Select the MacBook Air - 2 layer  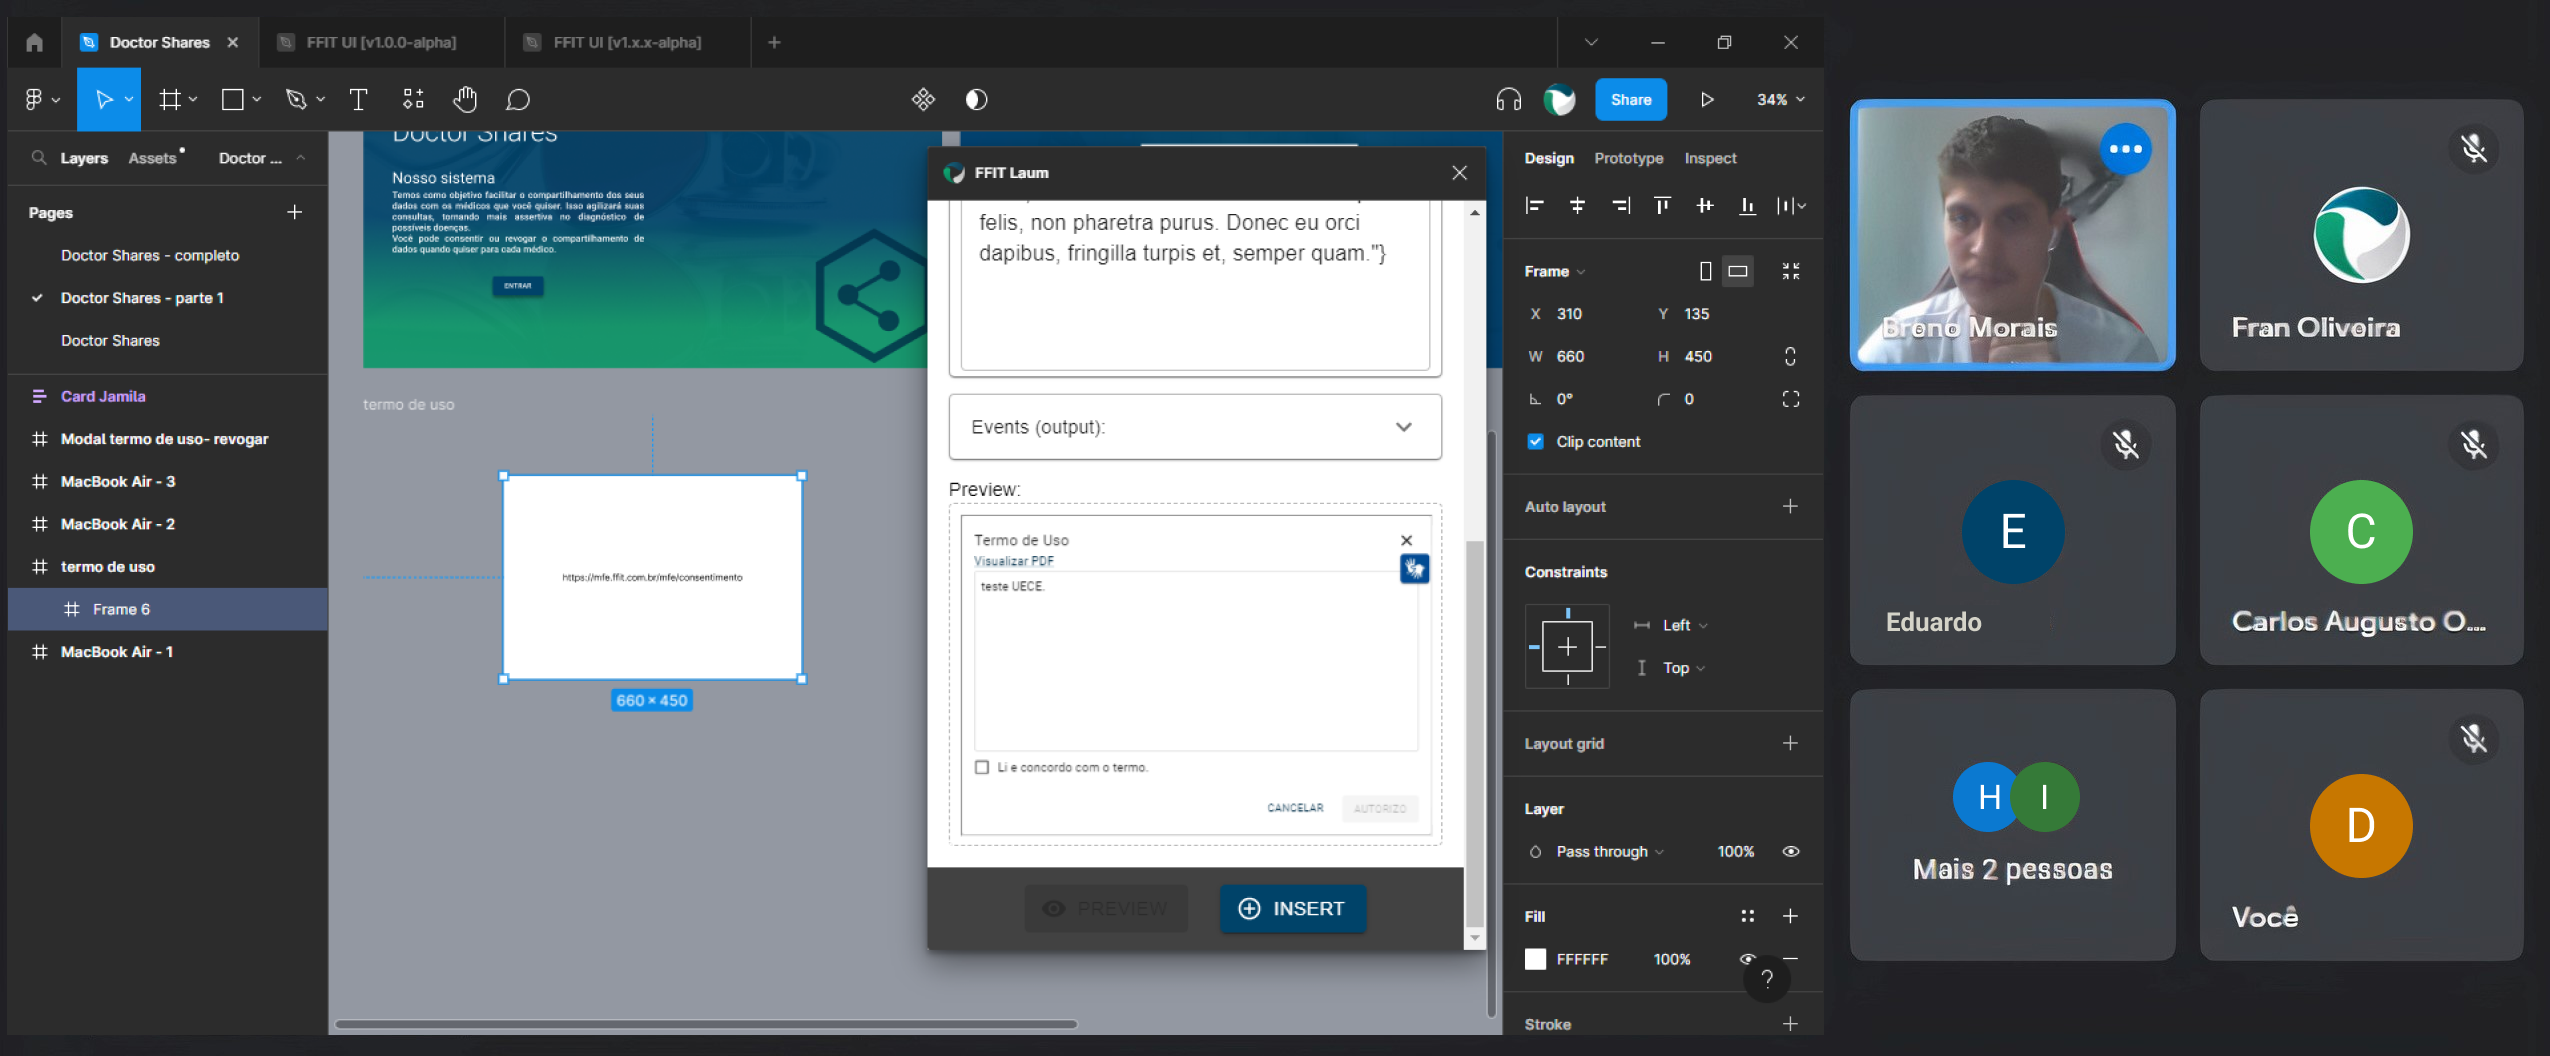tap(117, 524)
